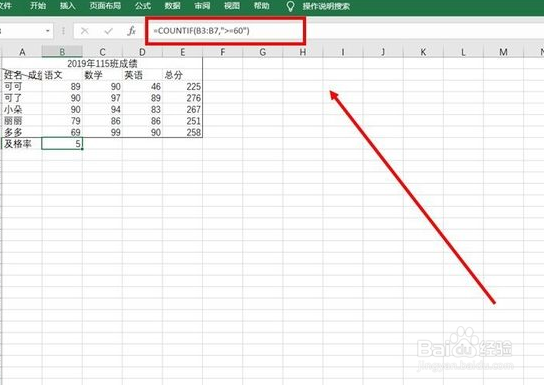The height and width of the screenshot is (385, 544).
Task: Select the name cell 小朵
Action: (22, 109)
